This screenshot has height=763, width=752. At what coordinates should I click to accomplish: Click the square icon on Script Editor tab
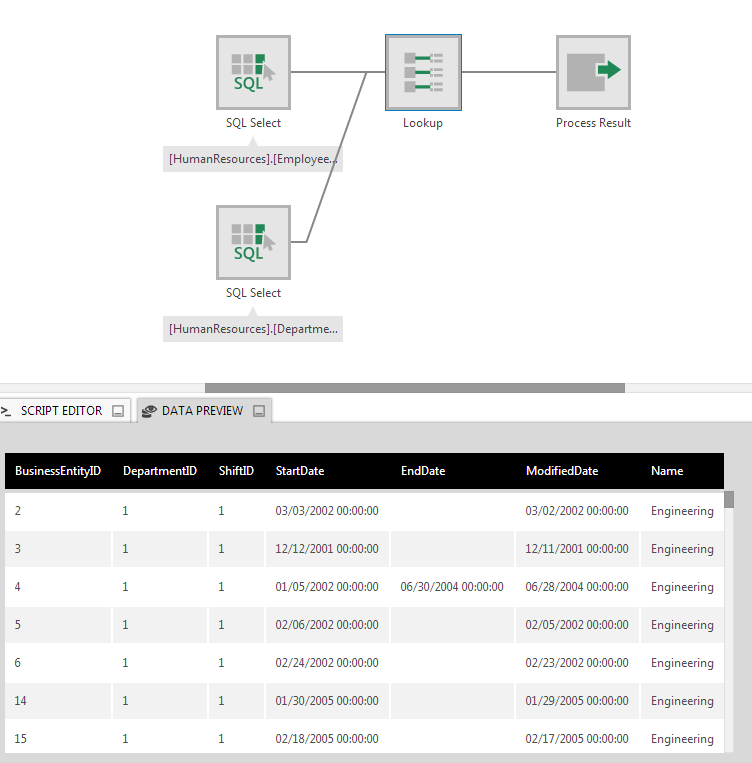pos(118,411)
